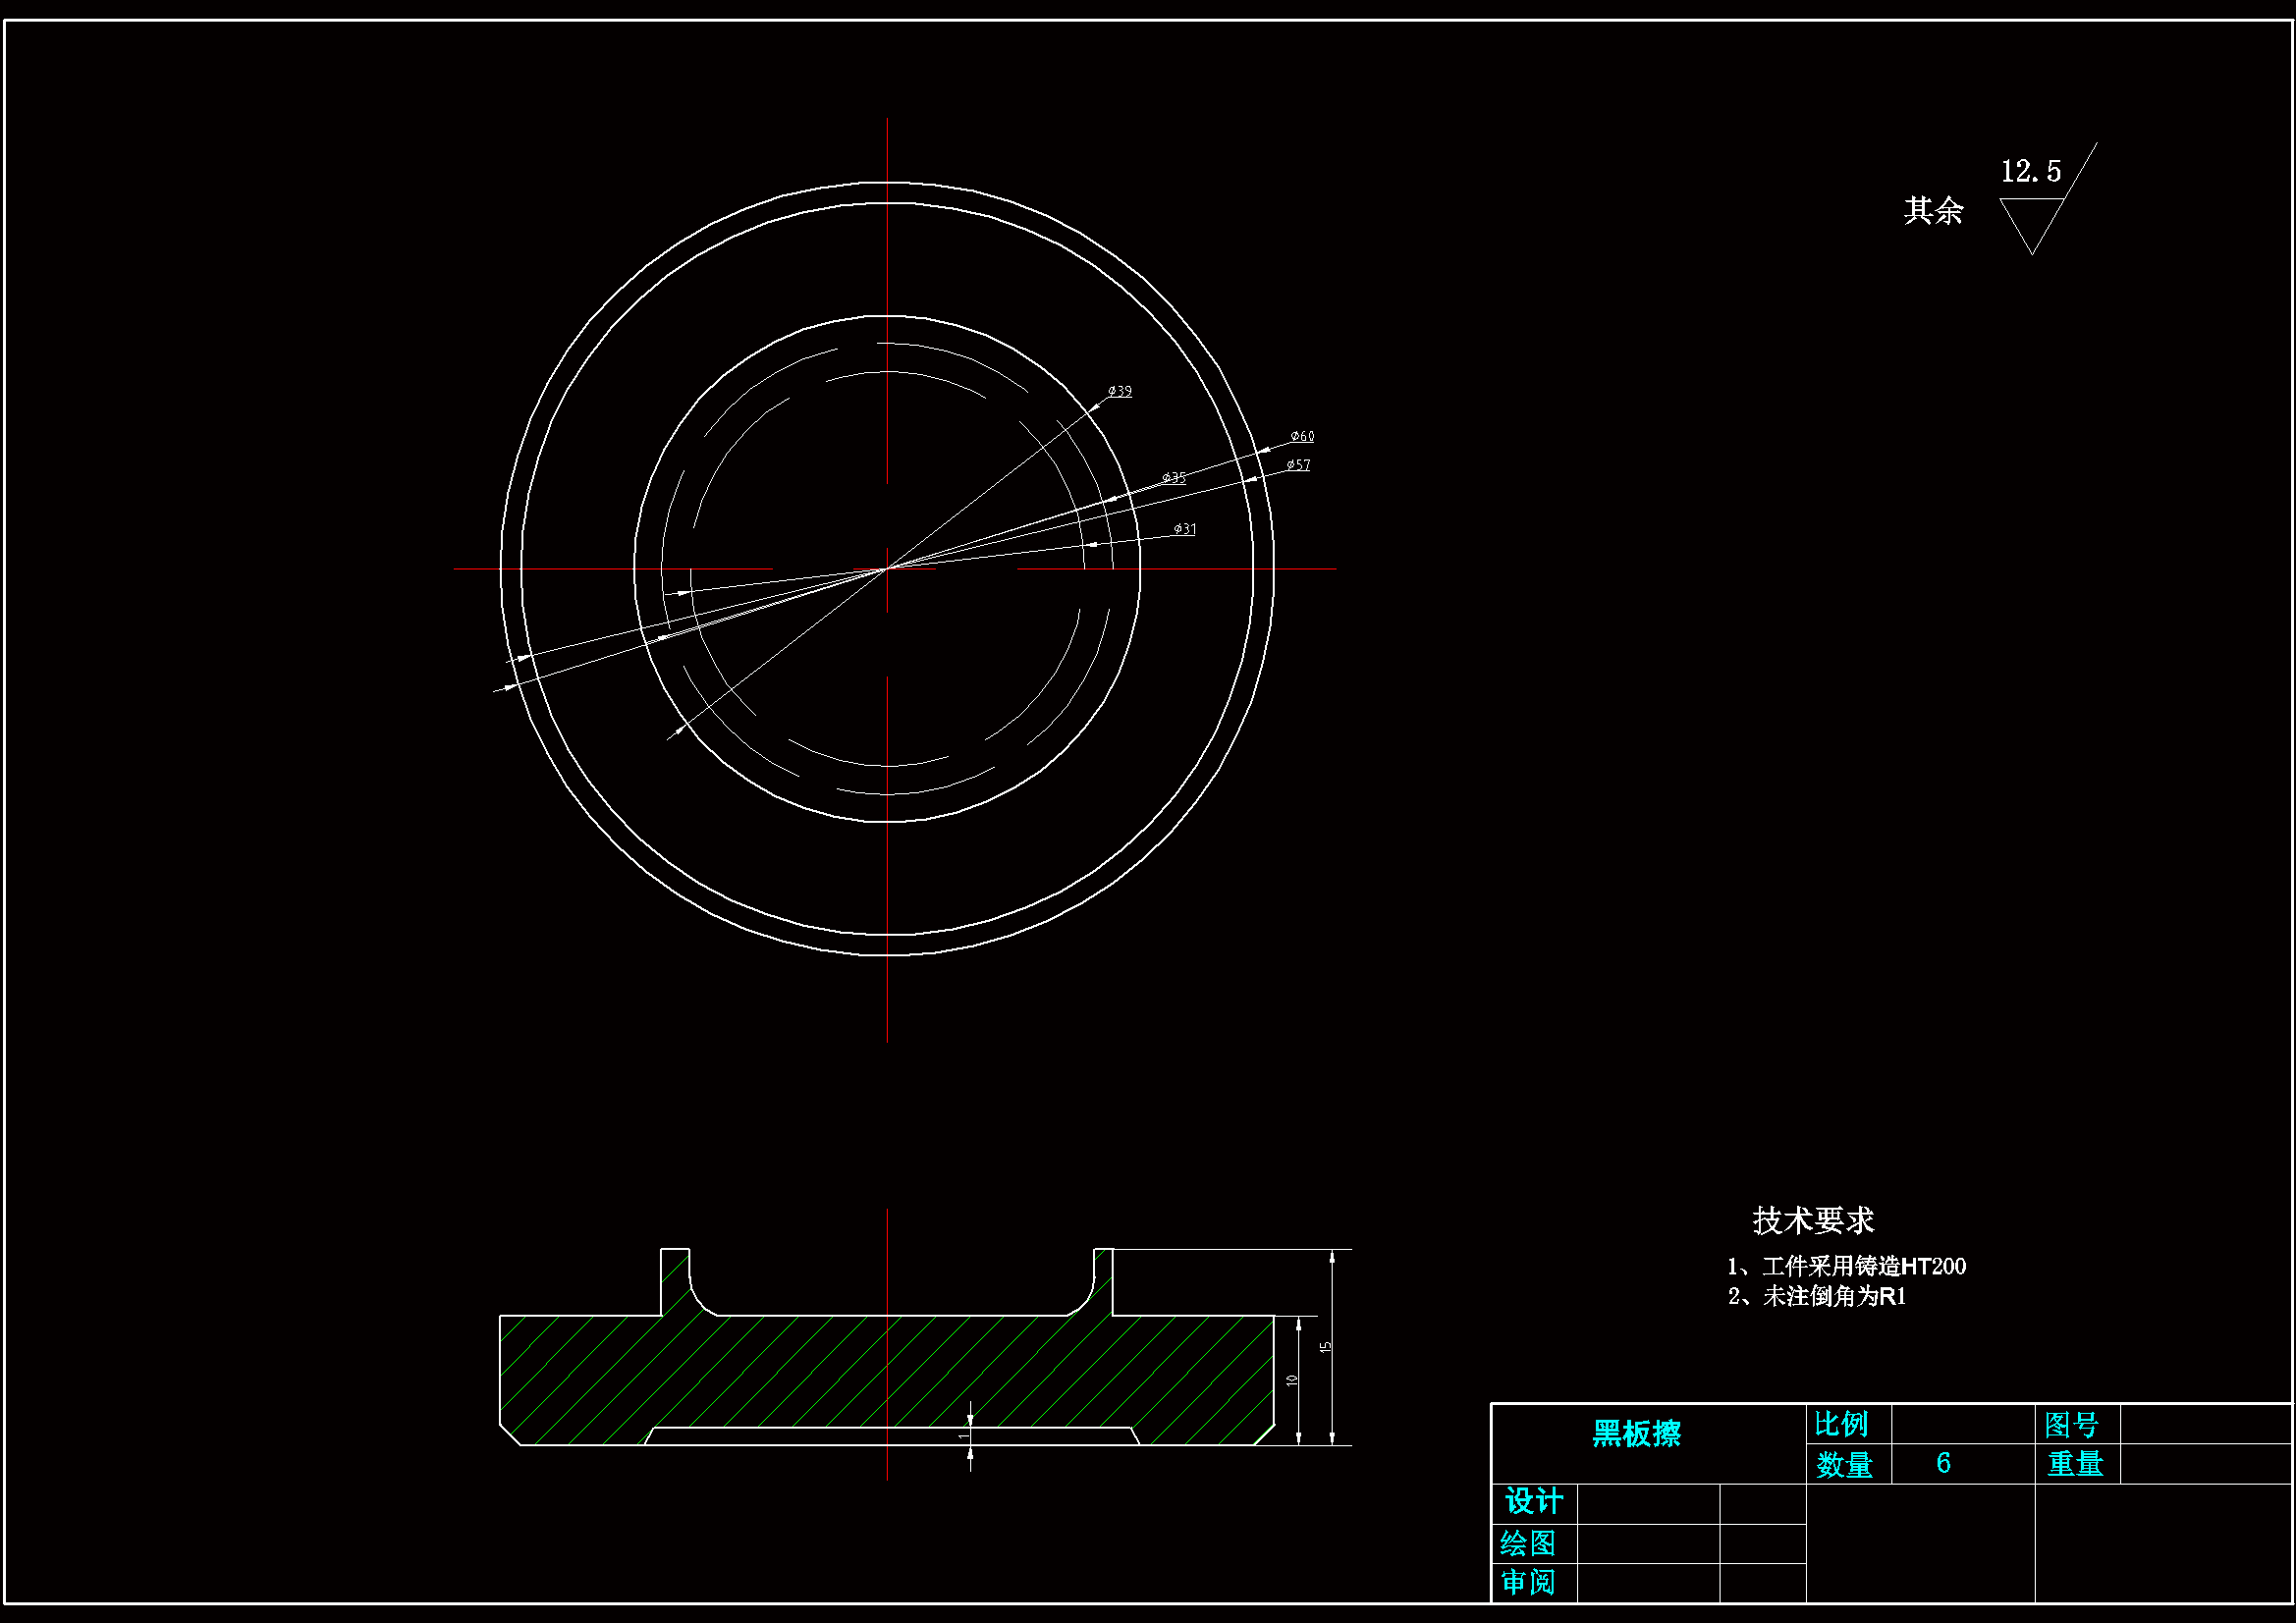Click the 黑板擦 title block cell
Viewport: 2296px width, 1623px height.
pyautogui.click(x=1637, y=1435)
